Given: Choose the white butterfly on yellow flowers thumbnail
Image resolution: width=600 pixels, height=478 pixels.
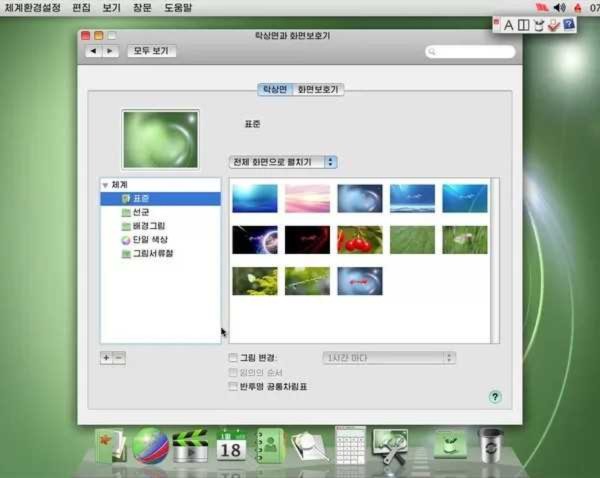Looking at the screenshot, I should pos(255,281).
